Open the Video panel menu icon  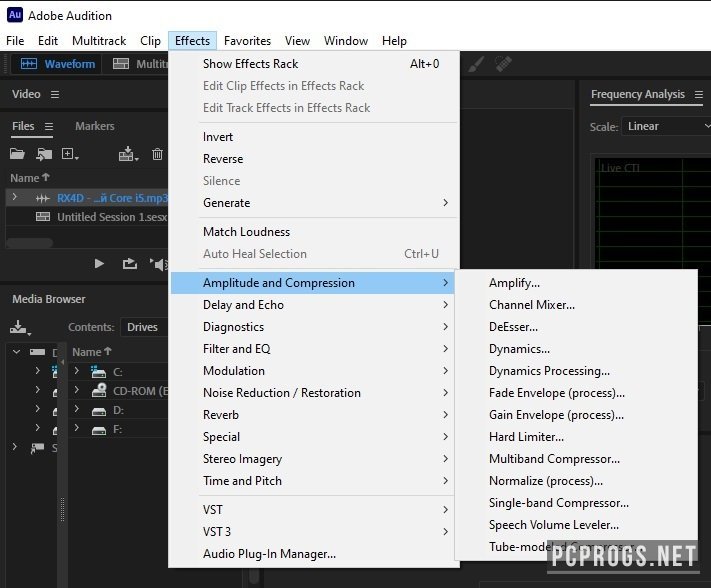click(55, 94)
